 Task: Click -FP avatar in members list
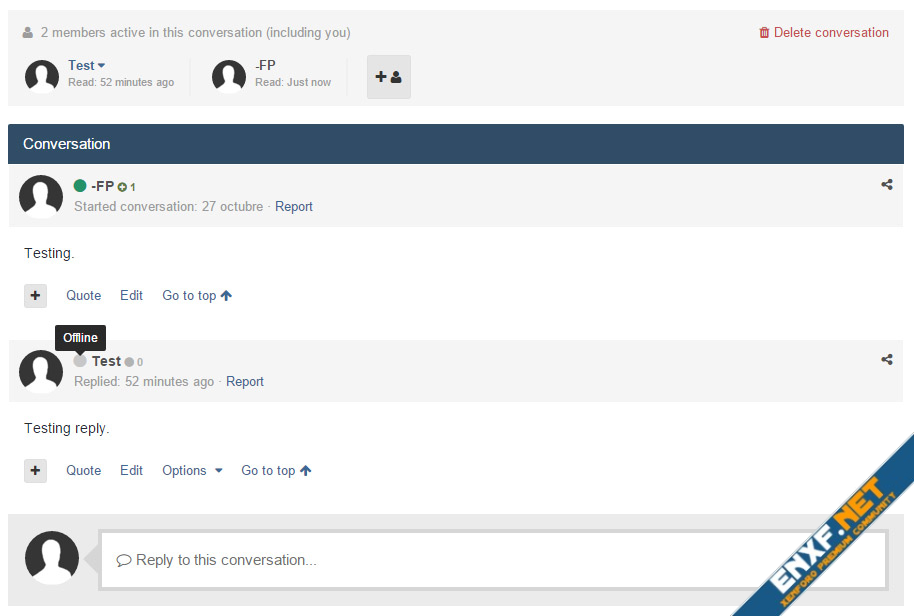pyautogui.click(x=229, y=76)
